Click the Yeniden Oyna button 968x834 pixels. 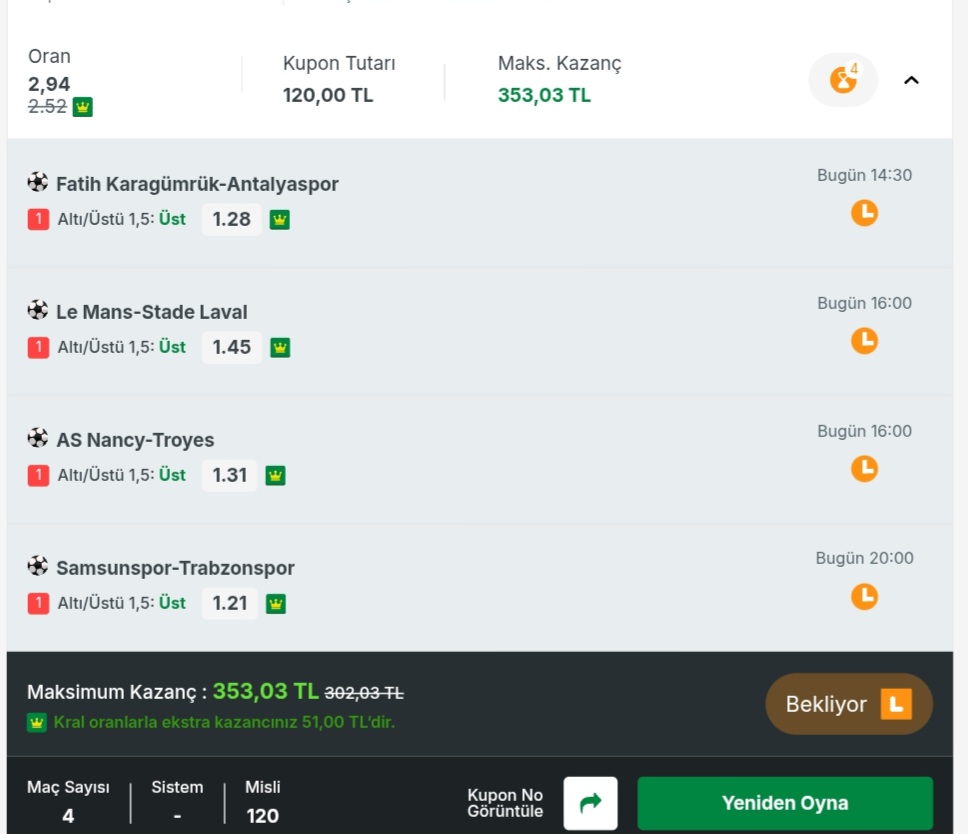point(785,803)
